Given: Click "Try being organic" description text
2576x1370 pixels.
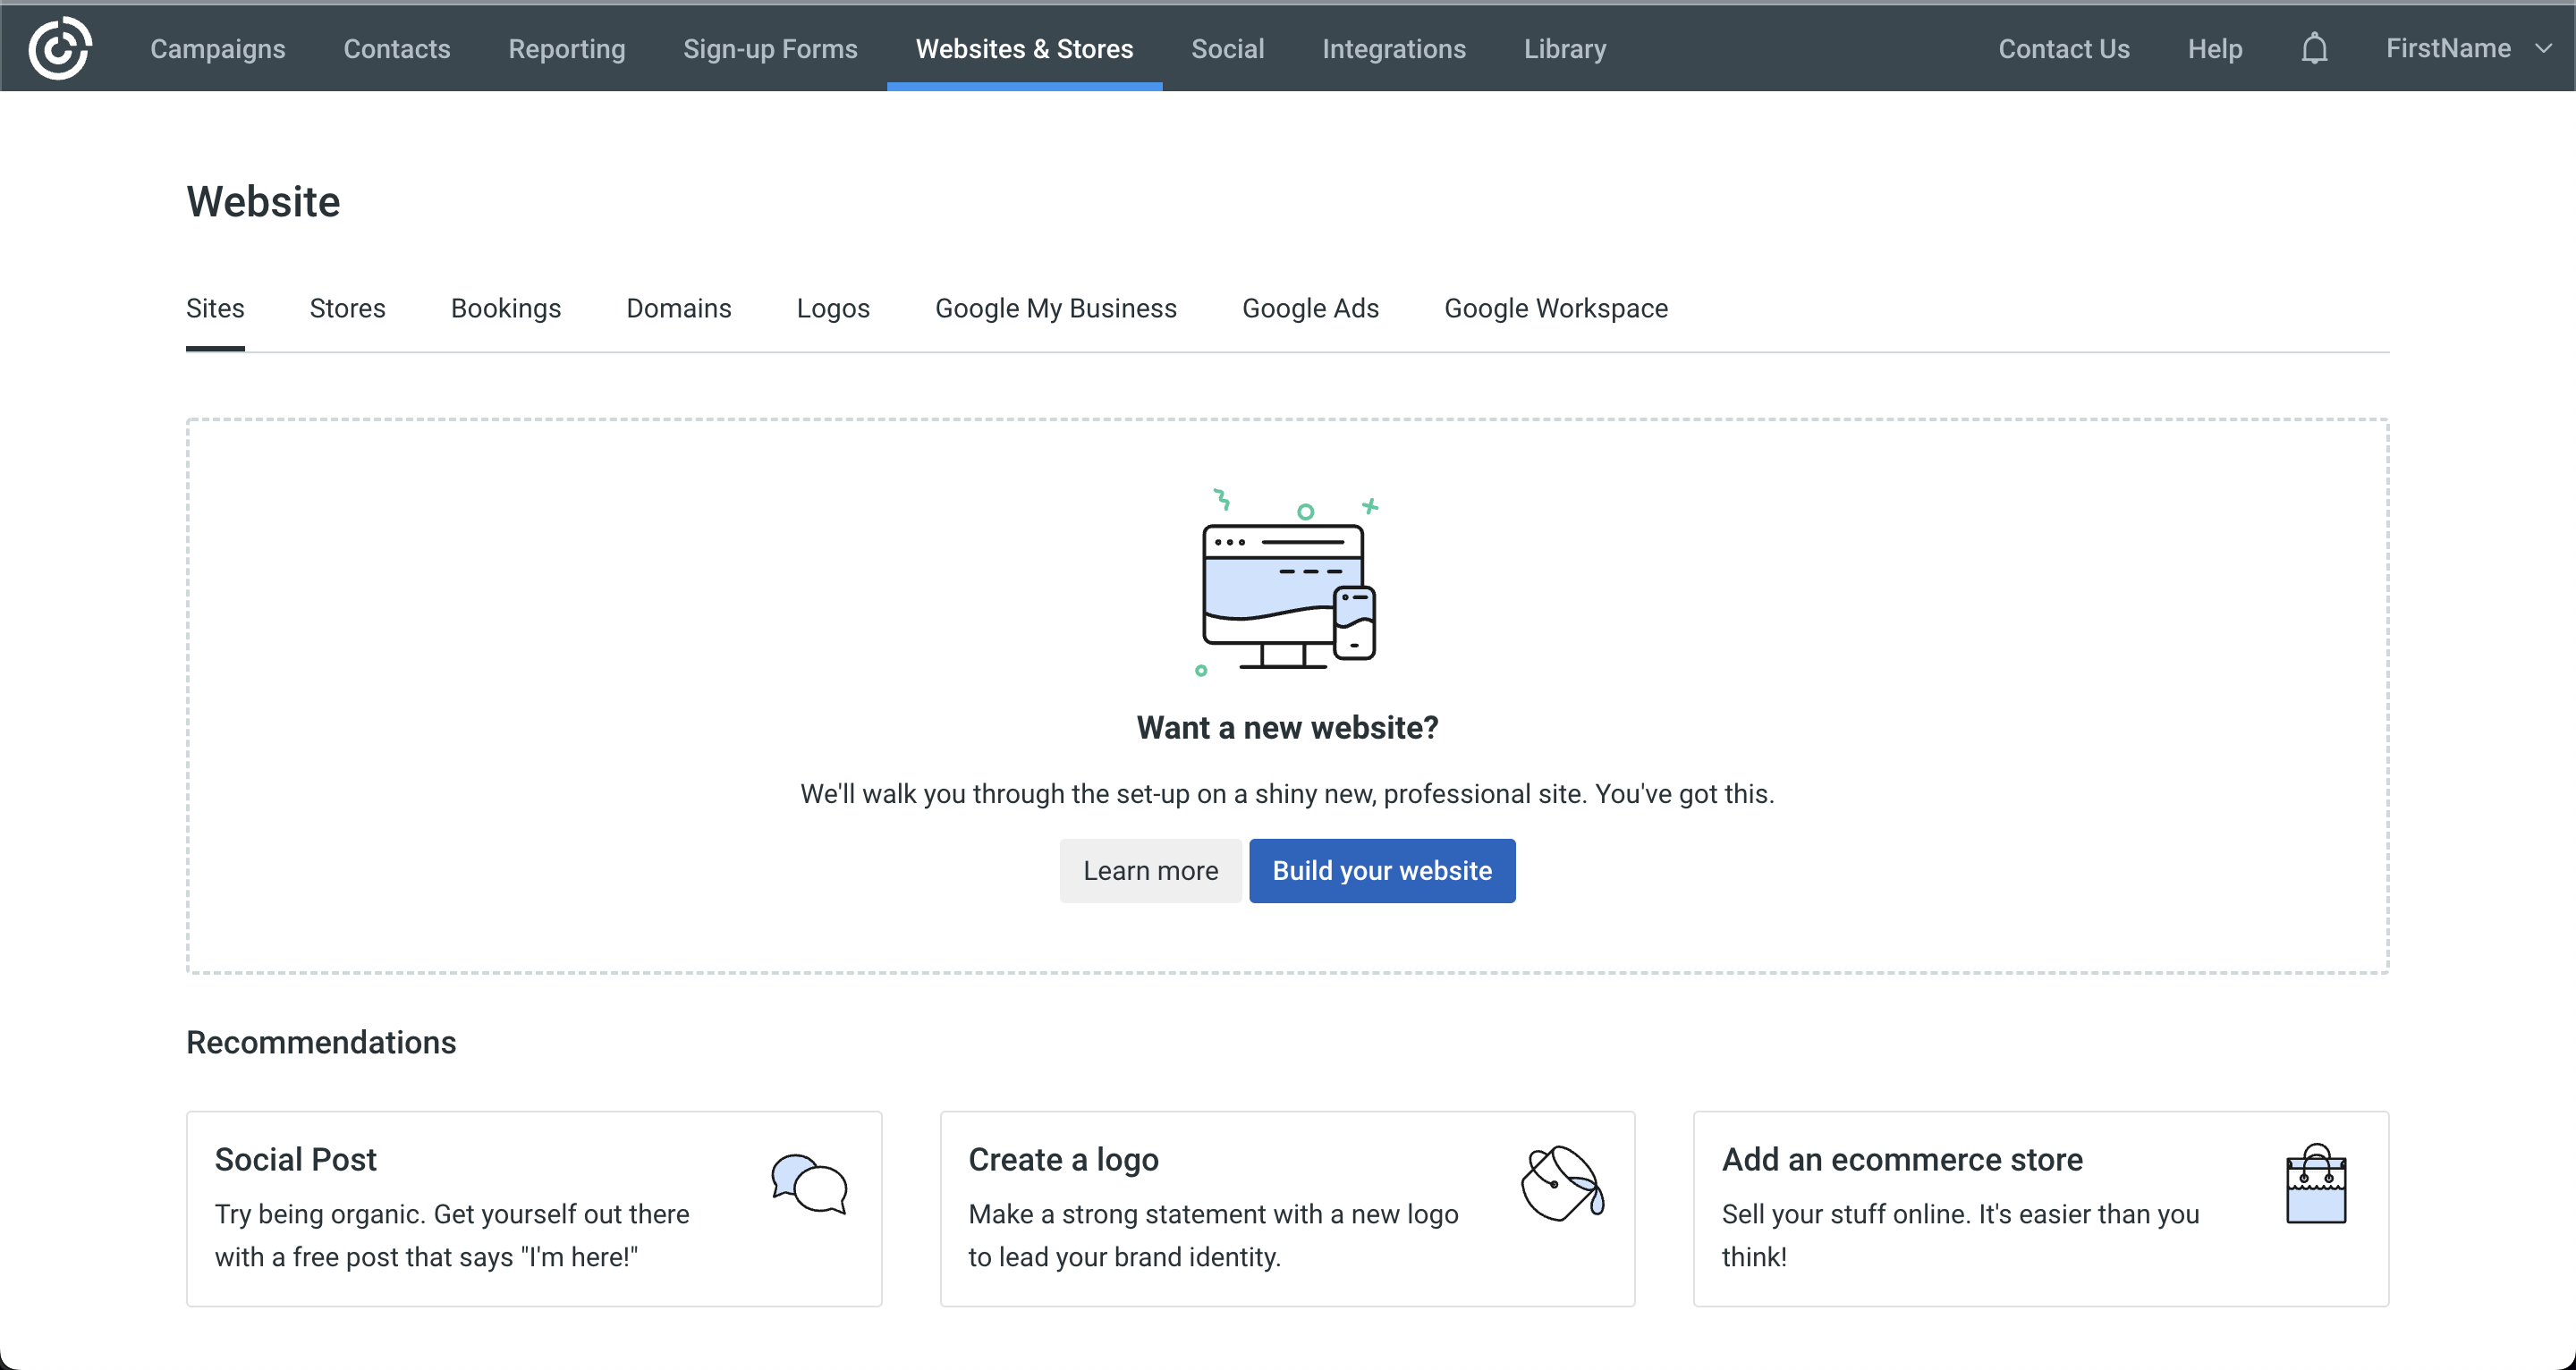Looking at the screenshot, I should coord(452,1235).
